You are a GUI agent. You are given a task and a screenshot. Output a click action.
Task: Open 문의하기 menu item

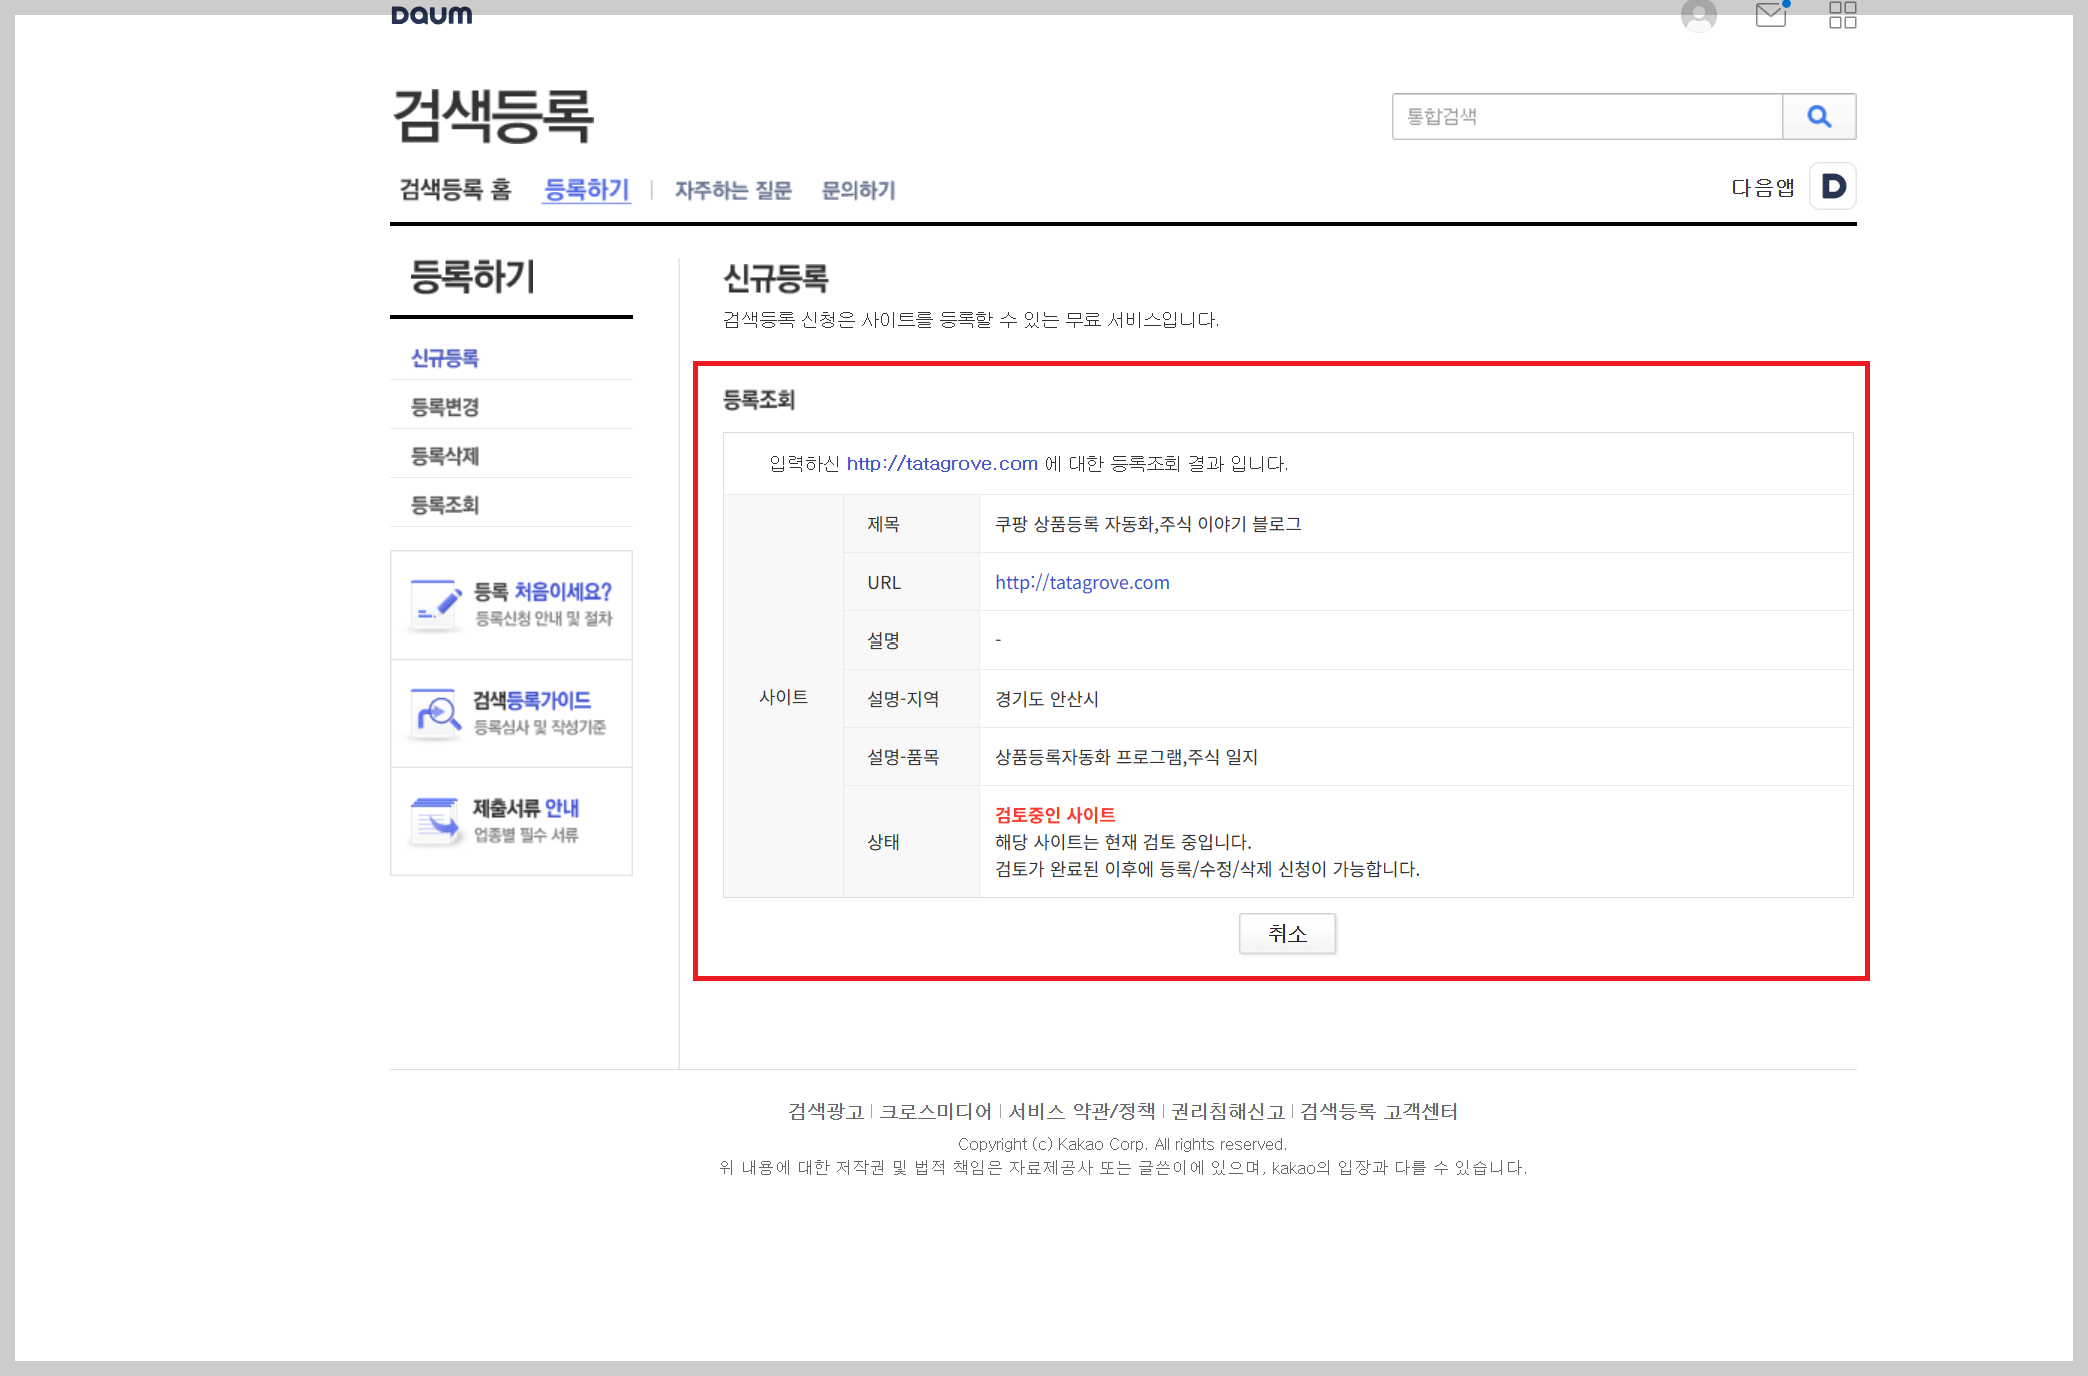point(858,190)
